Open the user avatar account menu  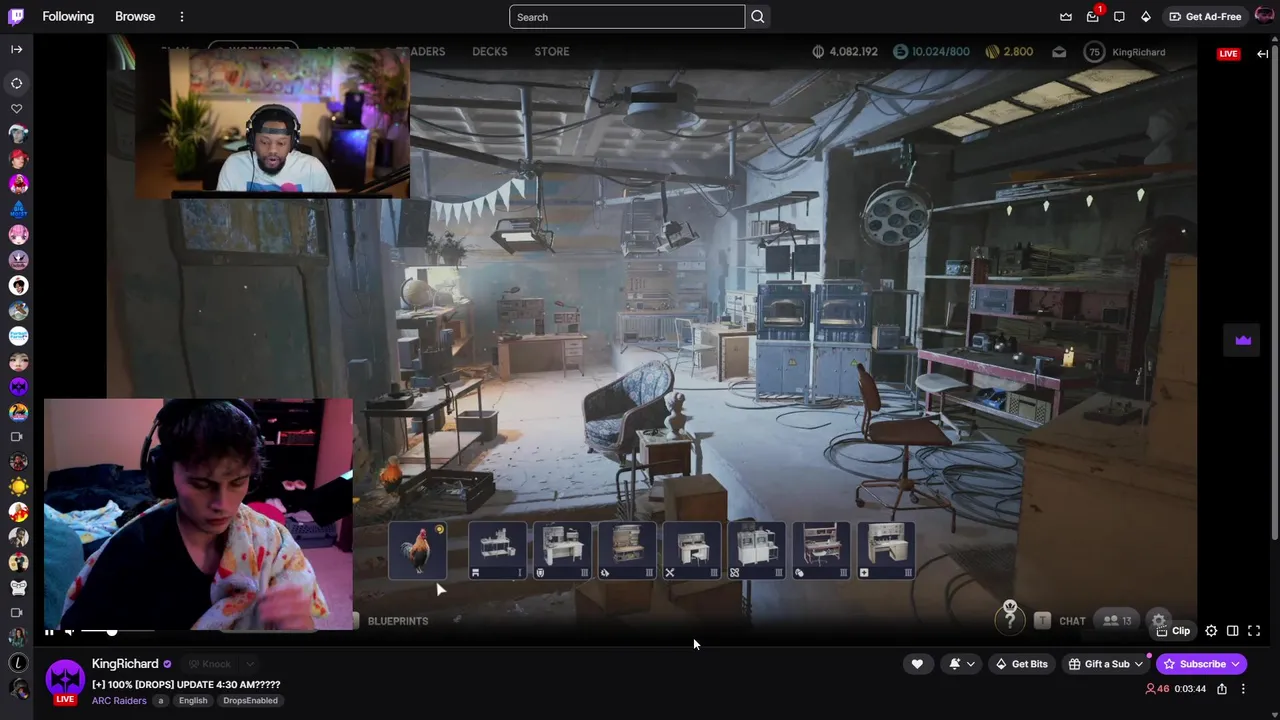pos(1264,16)
